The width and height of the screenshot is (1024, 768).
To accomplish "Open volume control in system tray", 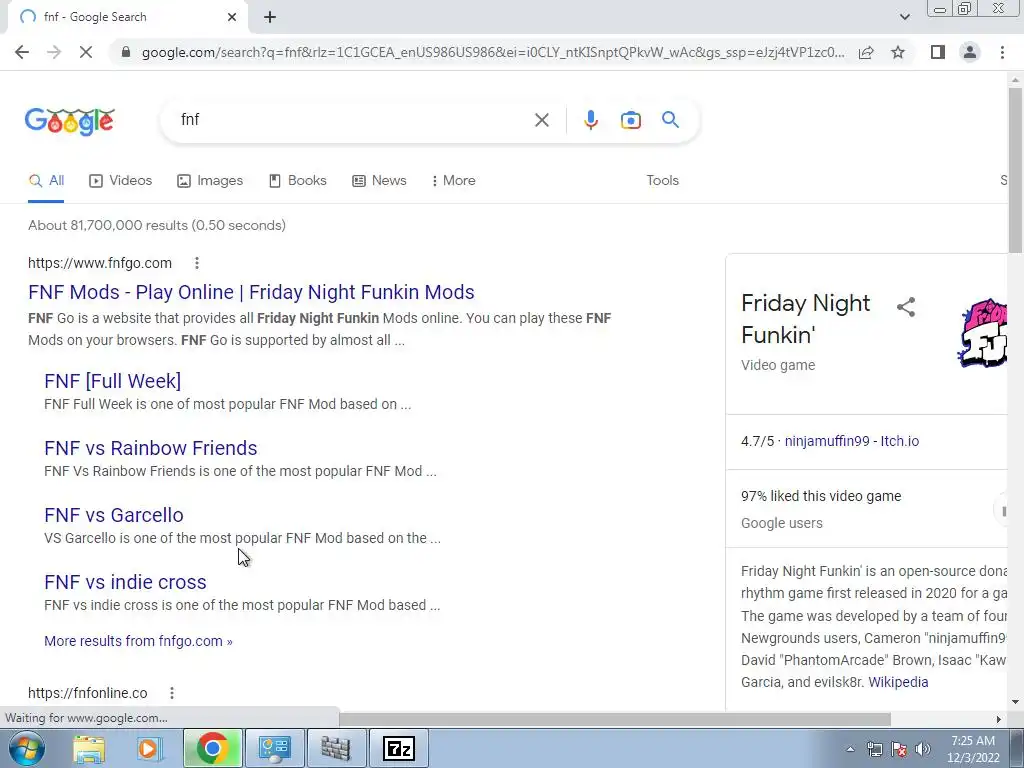I will (923, 749).
